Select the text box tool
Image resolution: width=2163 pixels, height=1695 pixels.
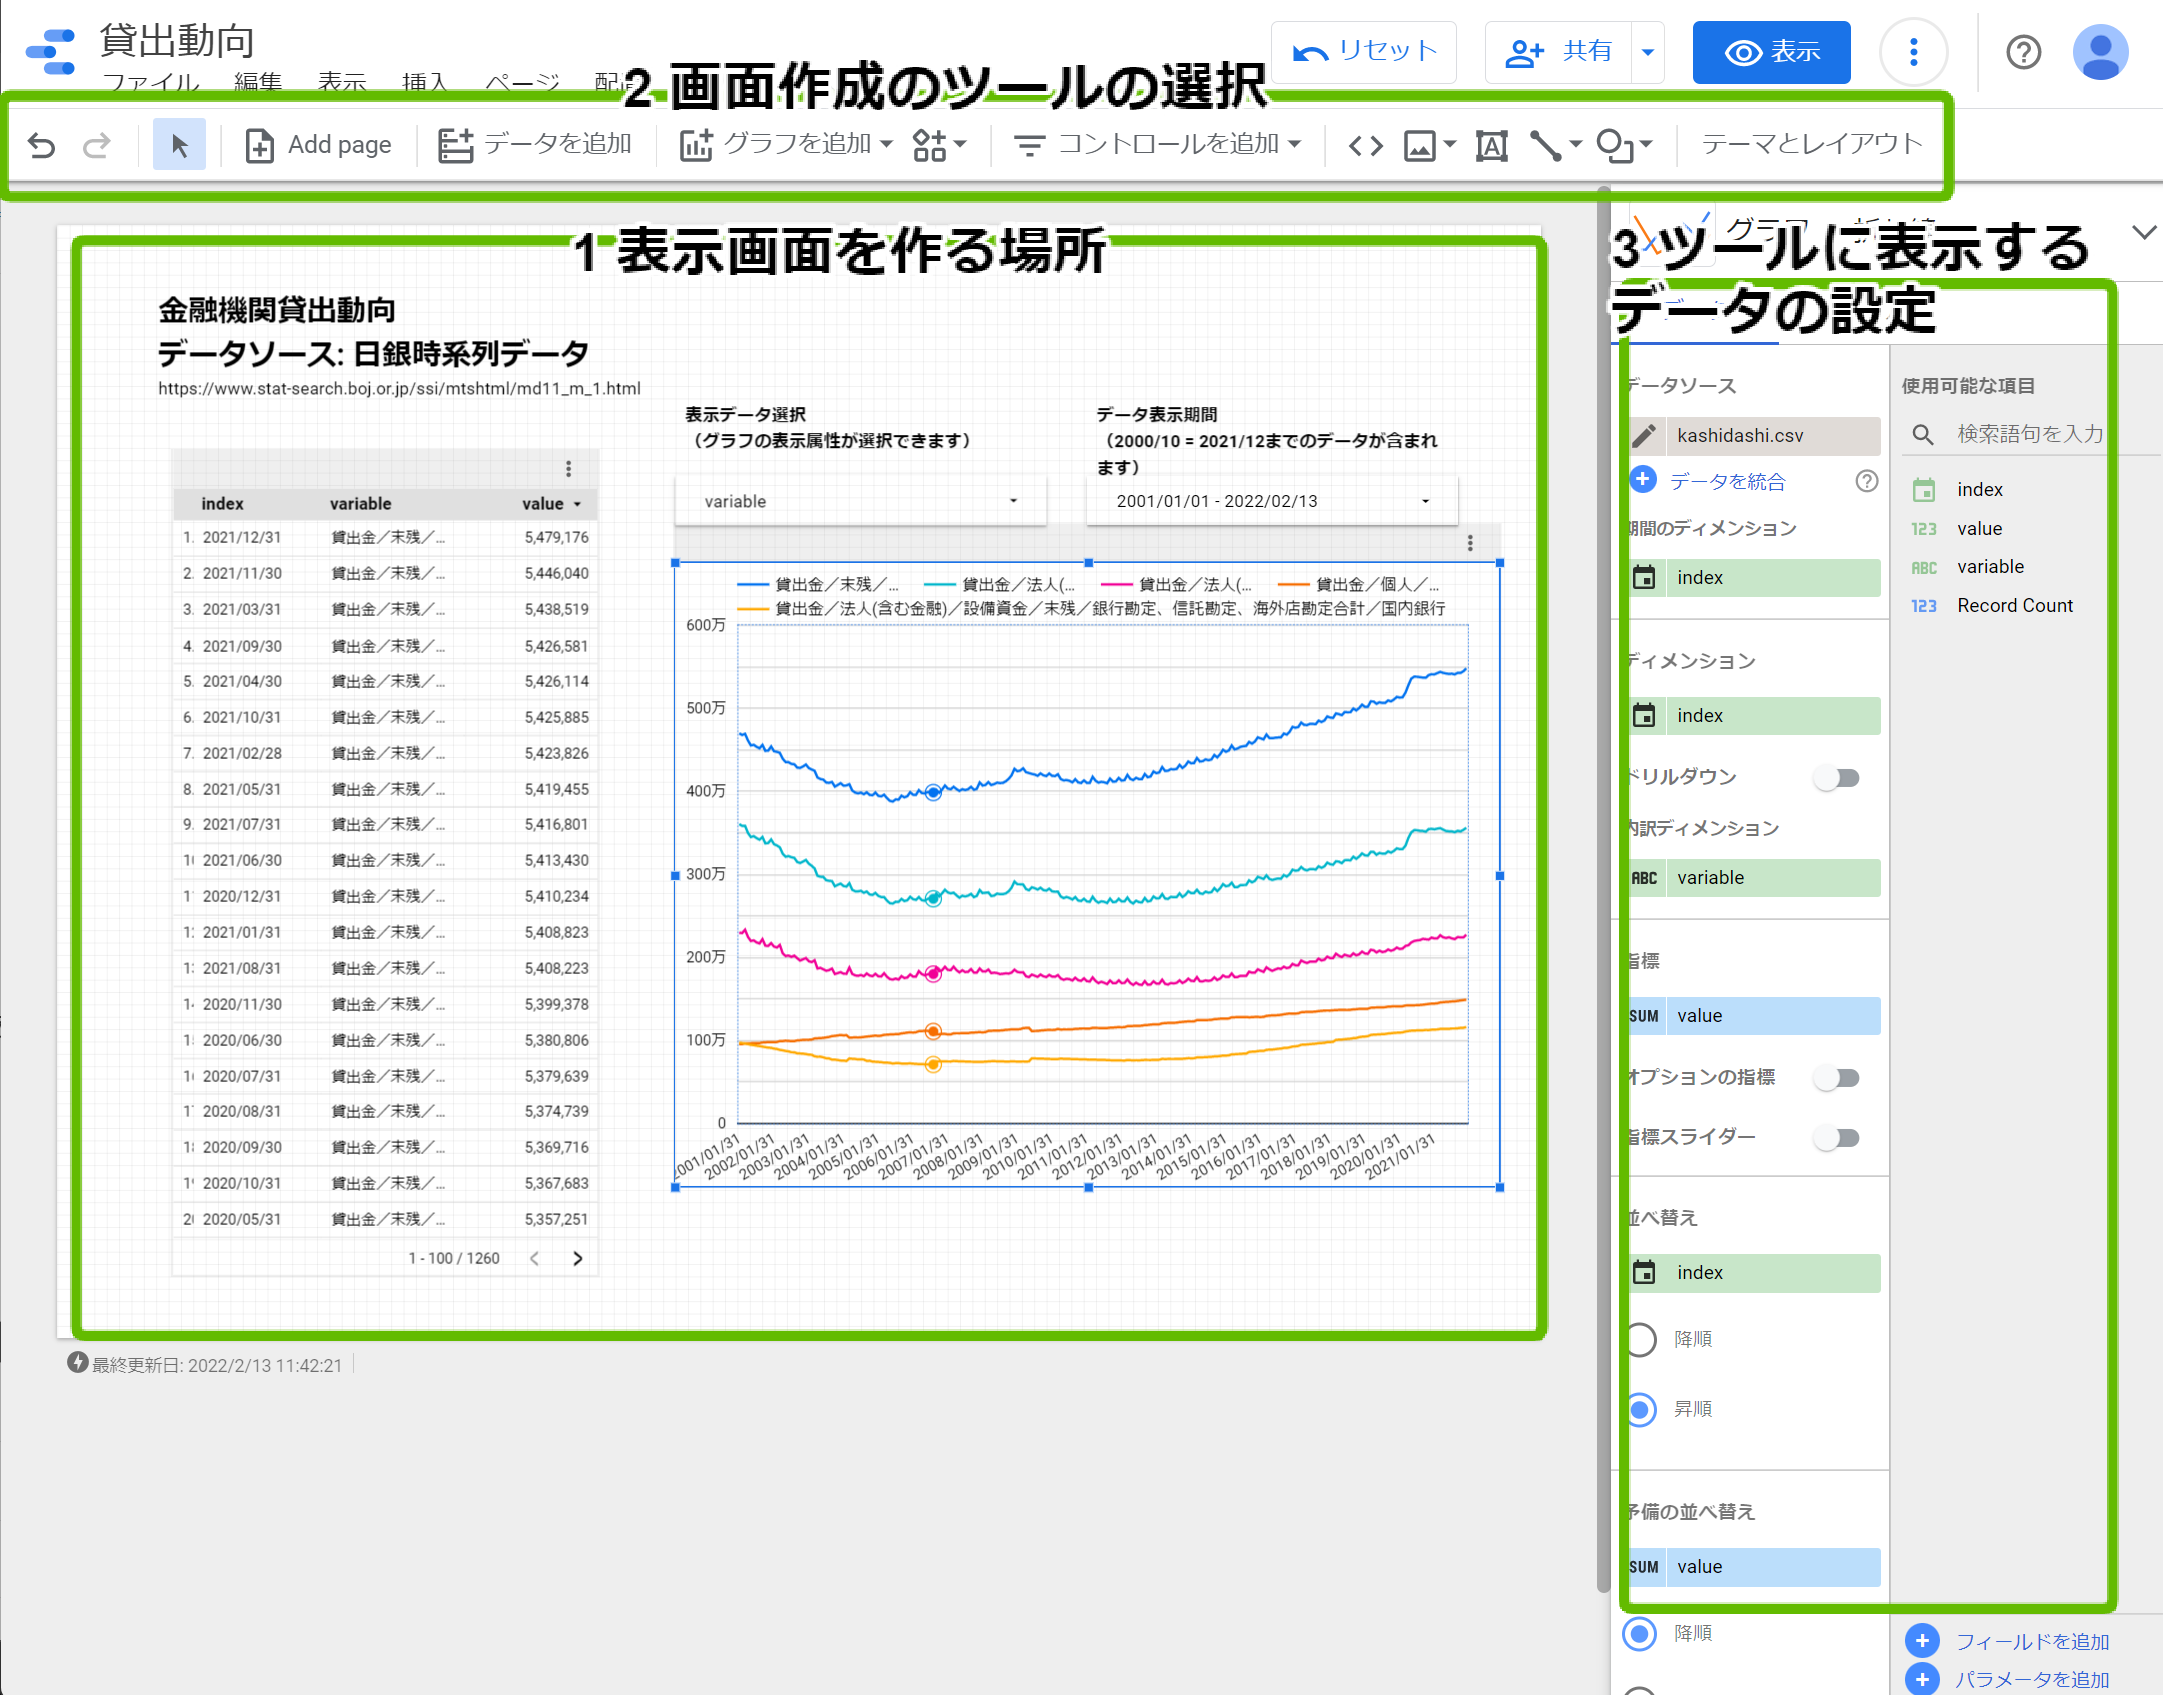tap(1491, 146)
